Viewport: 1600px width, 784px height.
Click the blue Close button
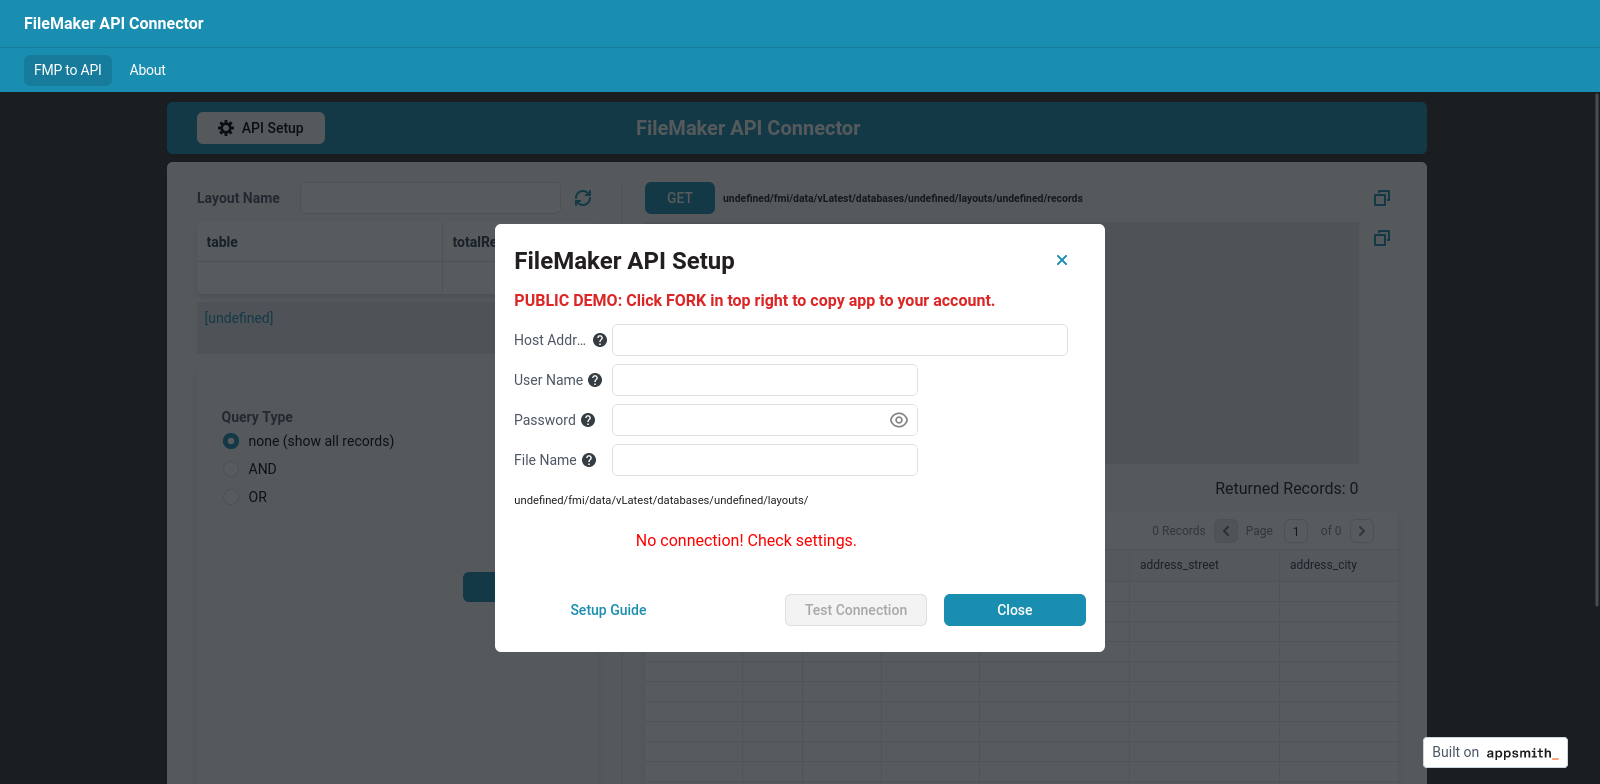1014,610
